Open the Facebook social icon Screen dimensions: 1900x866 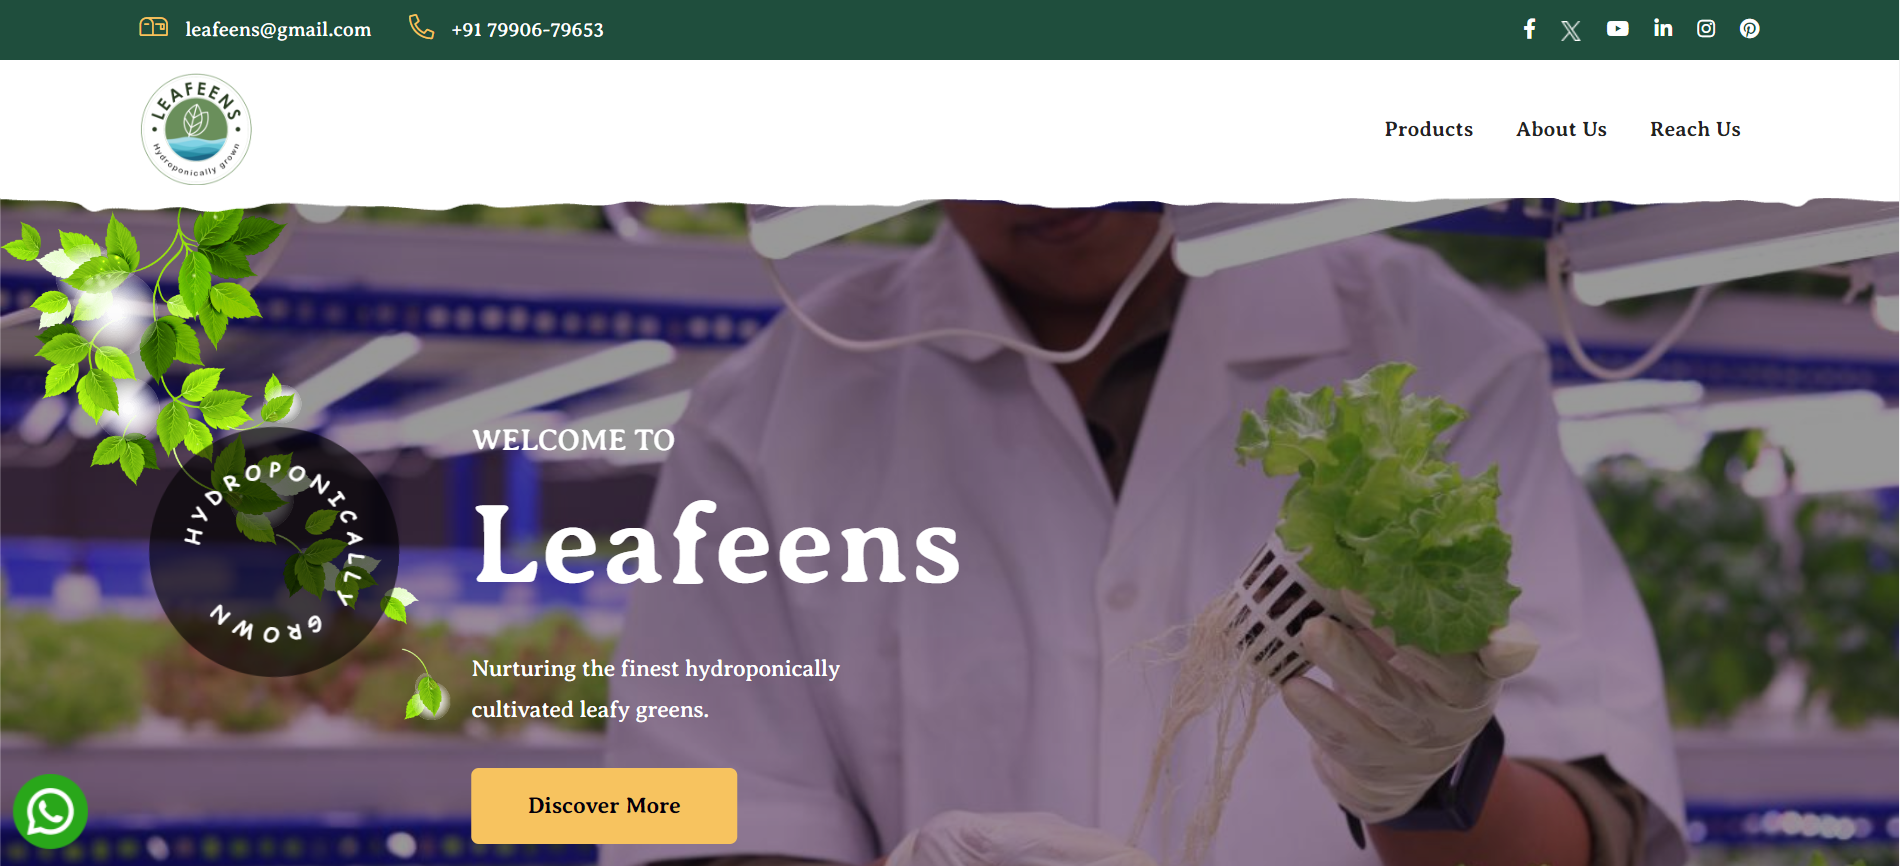(1529, 29)
